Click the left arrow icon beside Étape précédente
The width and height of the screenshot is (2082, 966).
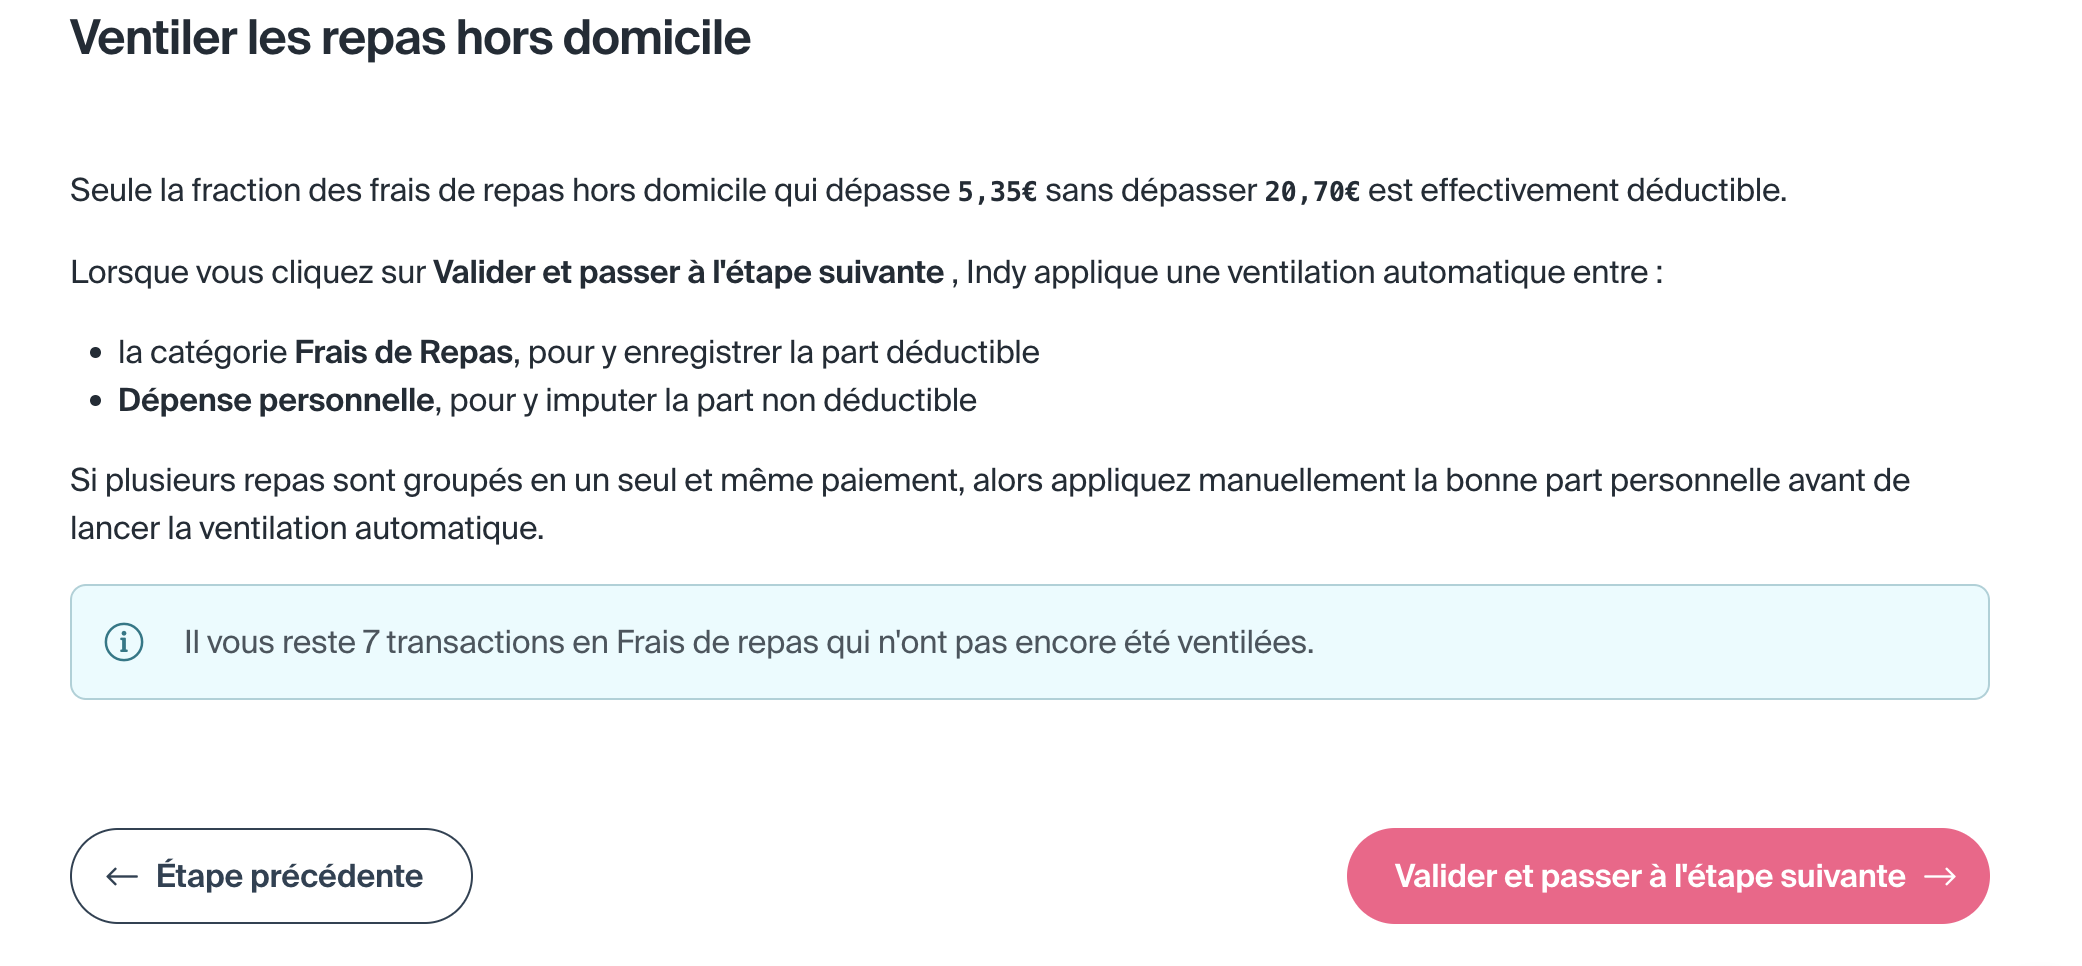(122, 877)
